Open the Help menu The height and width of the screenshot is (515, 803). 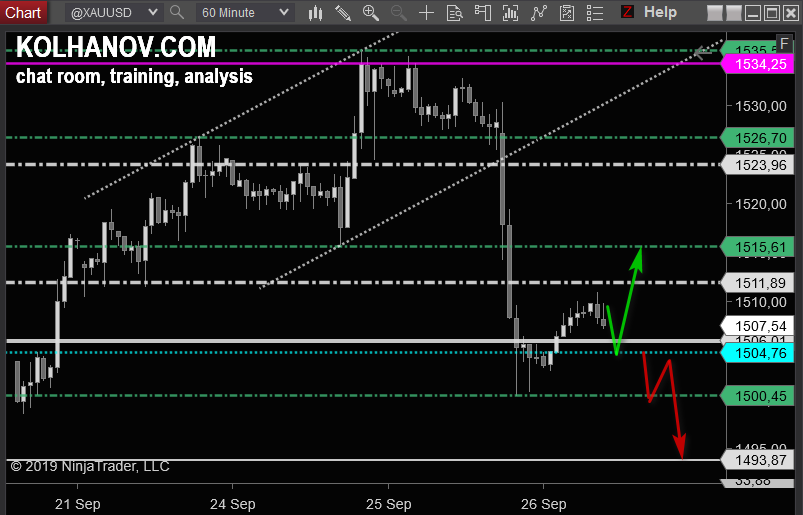click(x=660, y=11)
